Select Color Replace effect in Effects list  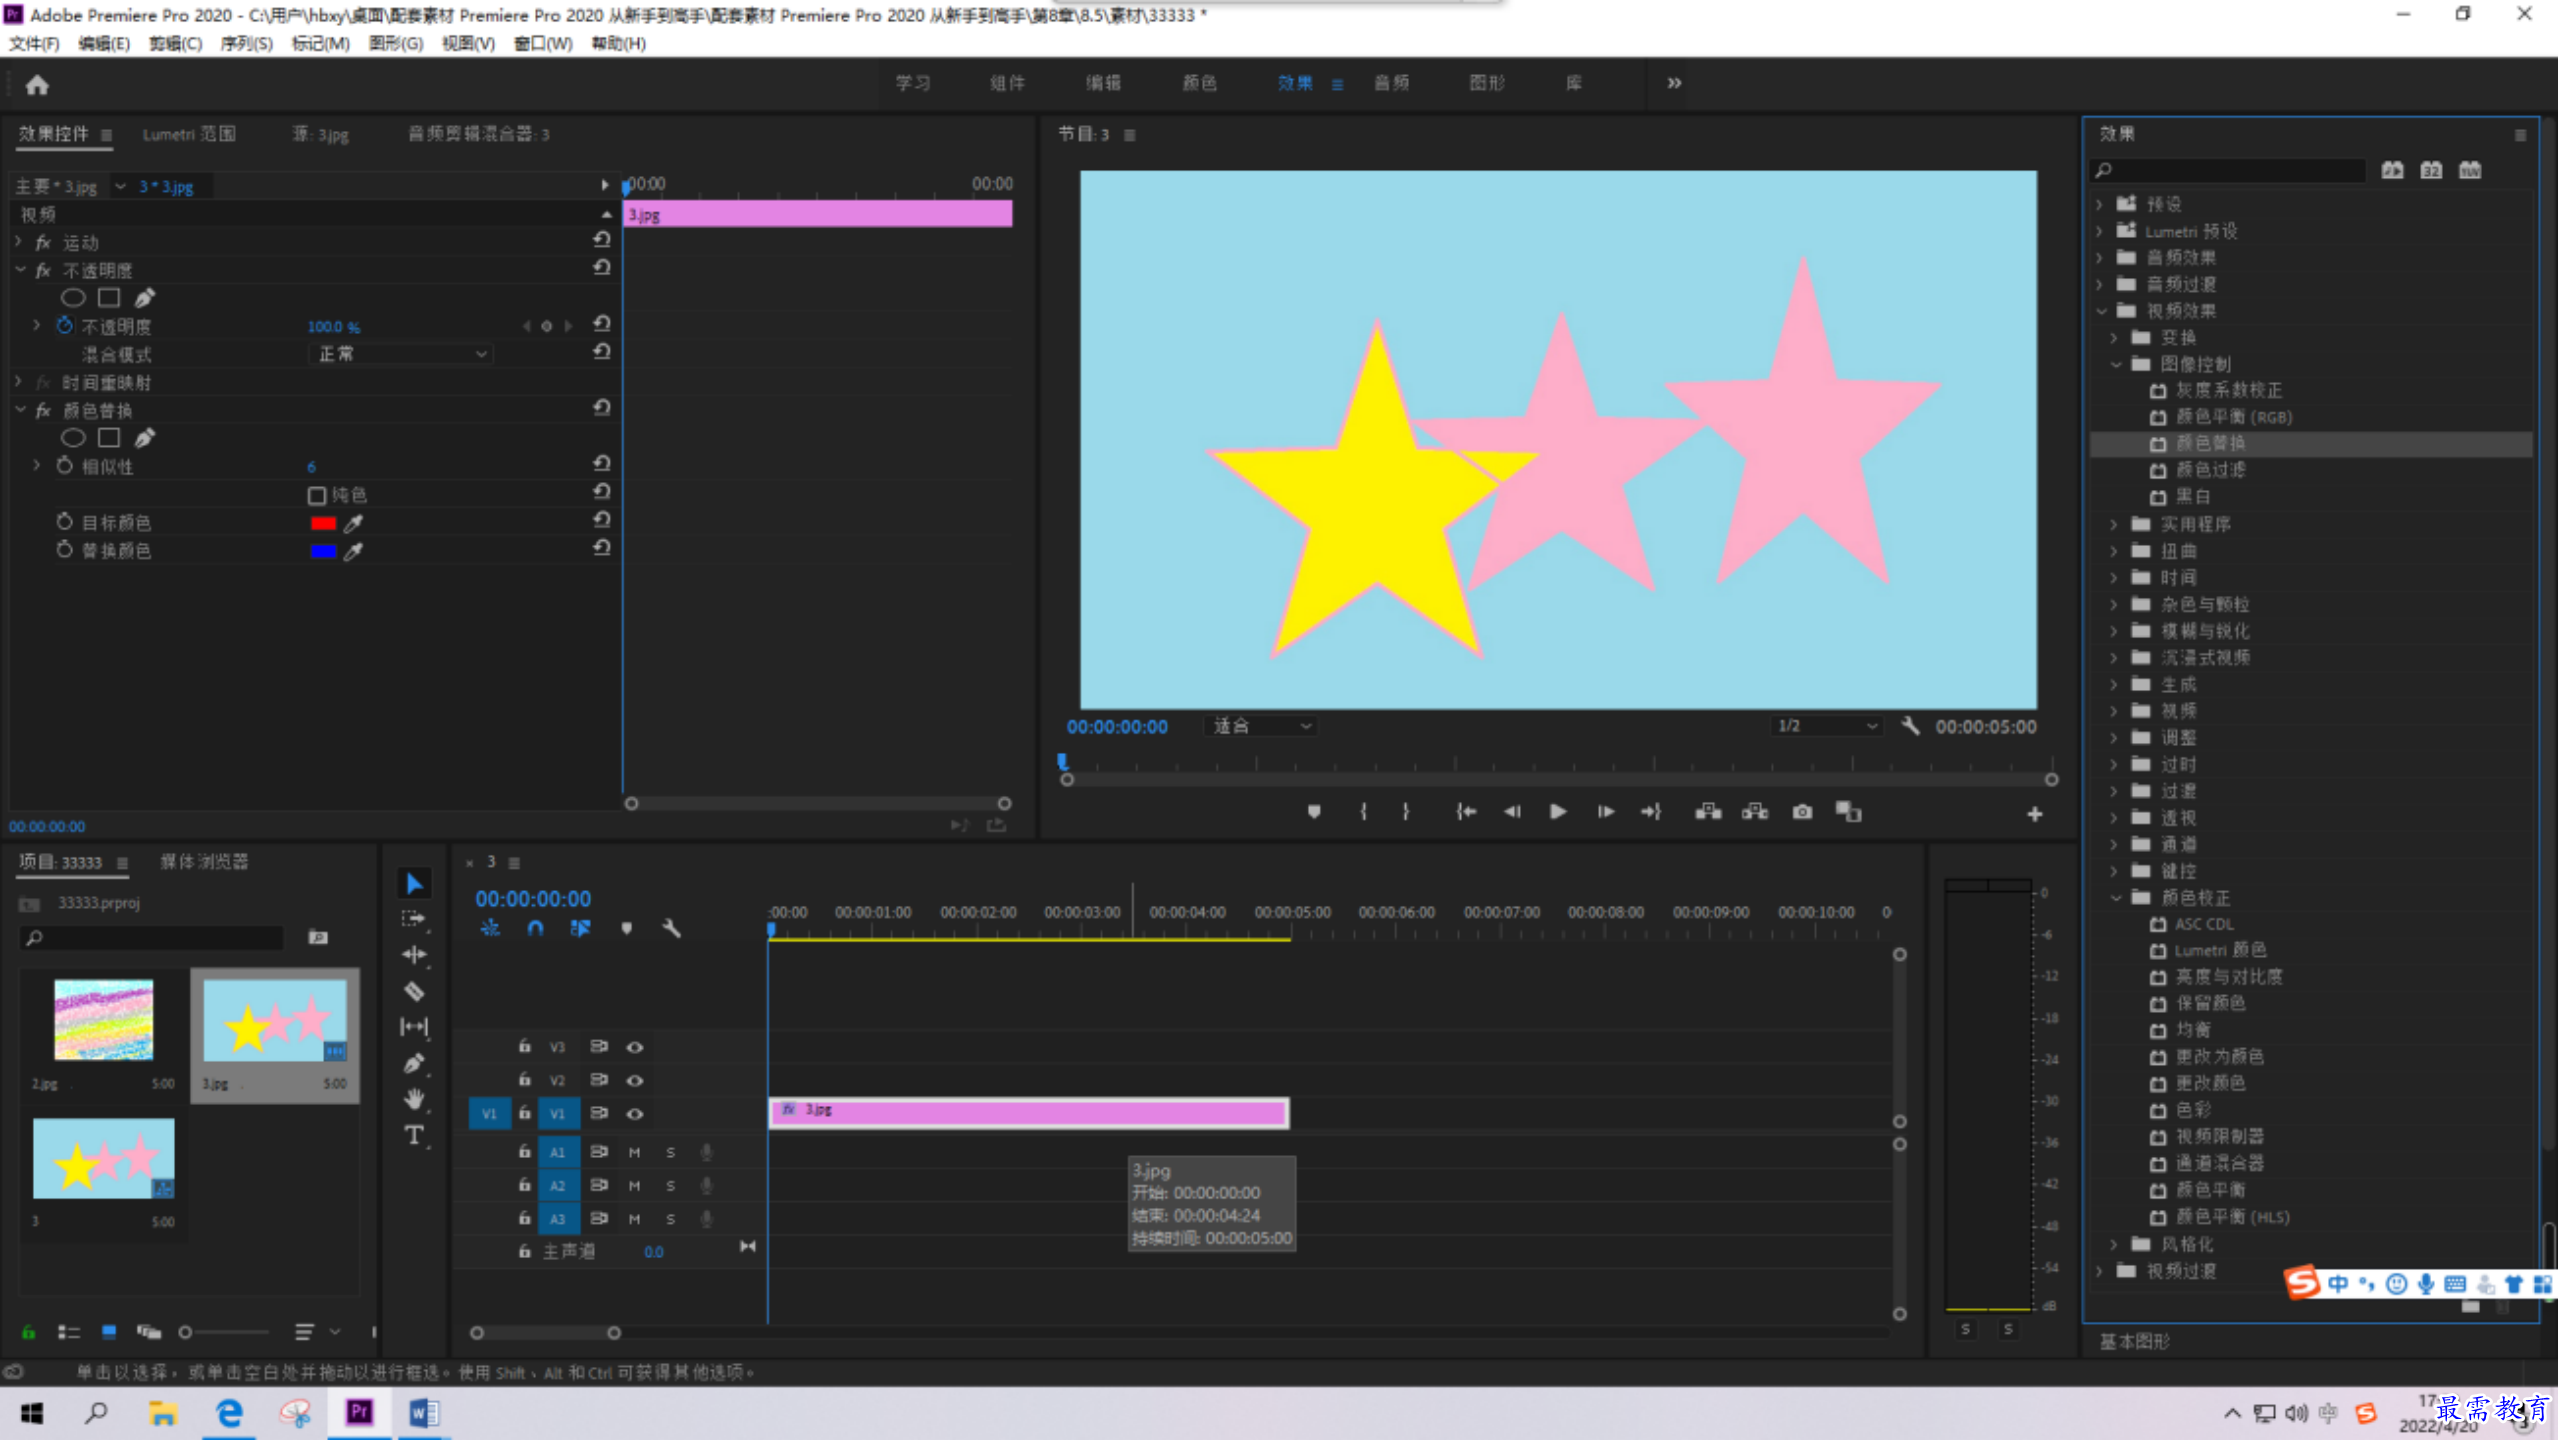pos(2311,443)
